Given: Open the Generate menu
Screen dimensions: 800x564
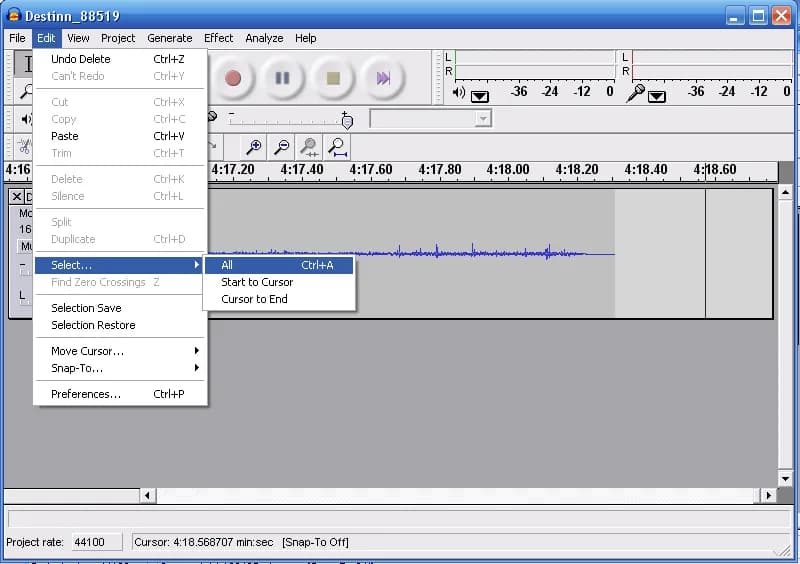Looking at the screenshot, I should (x=169, y=38).
